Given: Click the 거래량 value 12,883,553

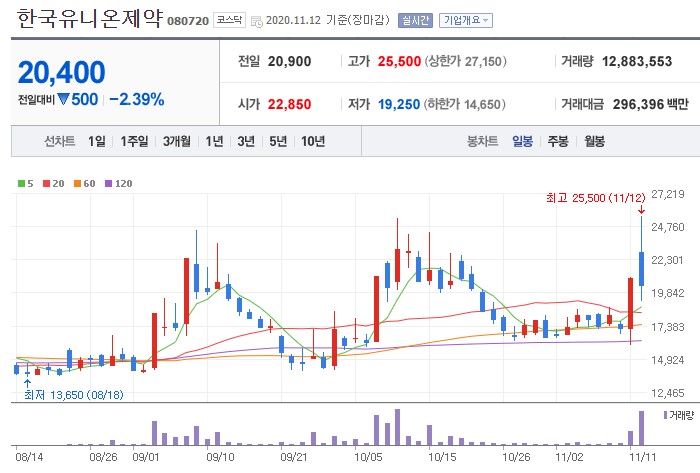Looking at the screenshot, I should tap(637, 62).
